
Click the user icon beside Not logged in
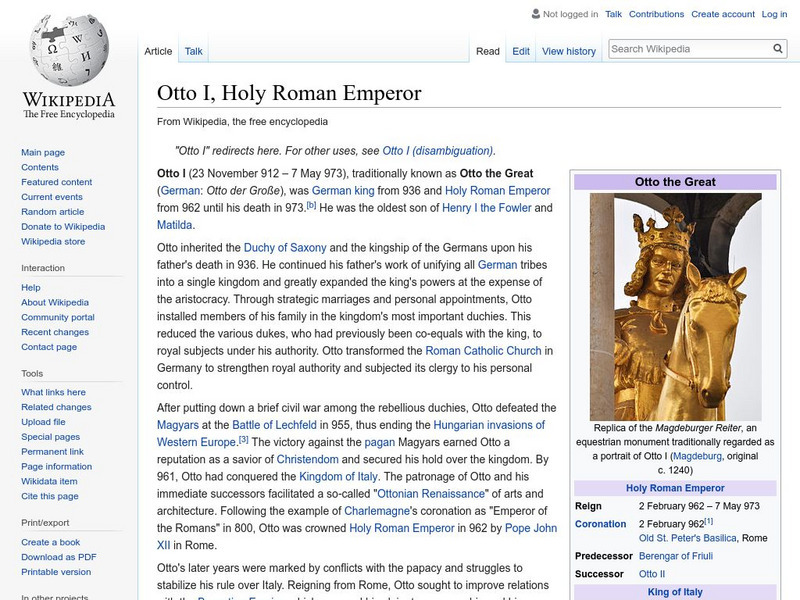point(535,15)
